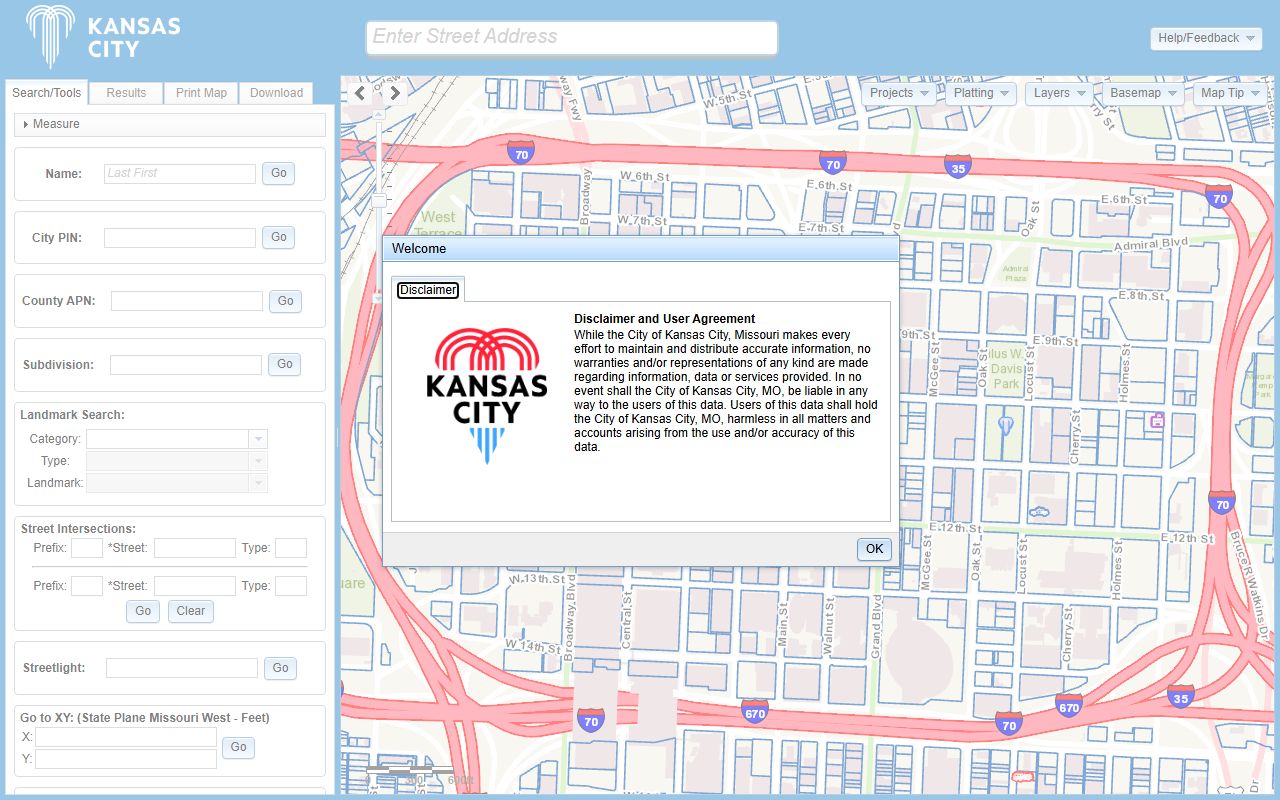
Task: Click the I-670 shield near Main St
Action: pos(755,712)
